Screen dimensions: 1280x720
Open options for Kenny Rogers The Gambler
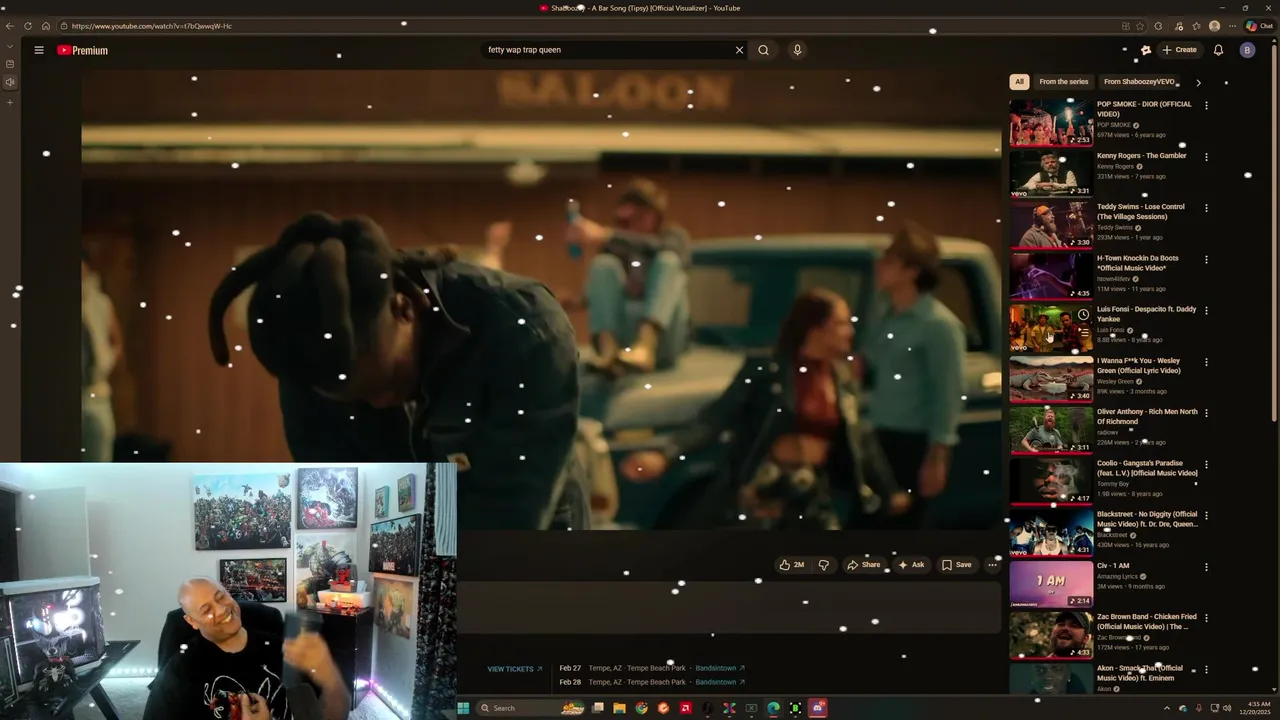tap(1206, 157)
